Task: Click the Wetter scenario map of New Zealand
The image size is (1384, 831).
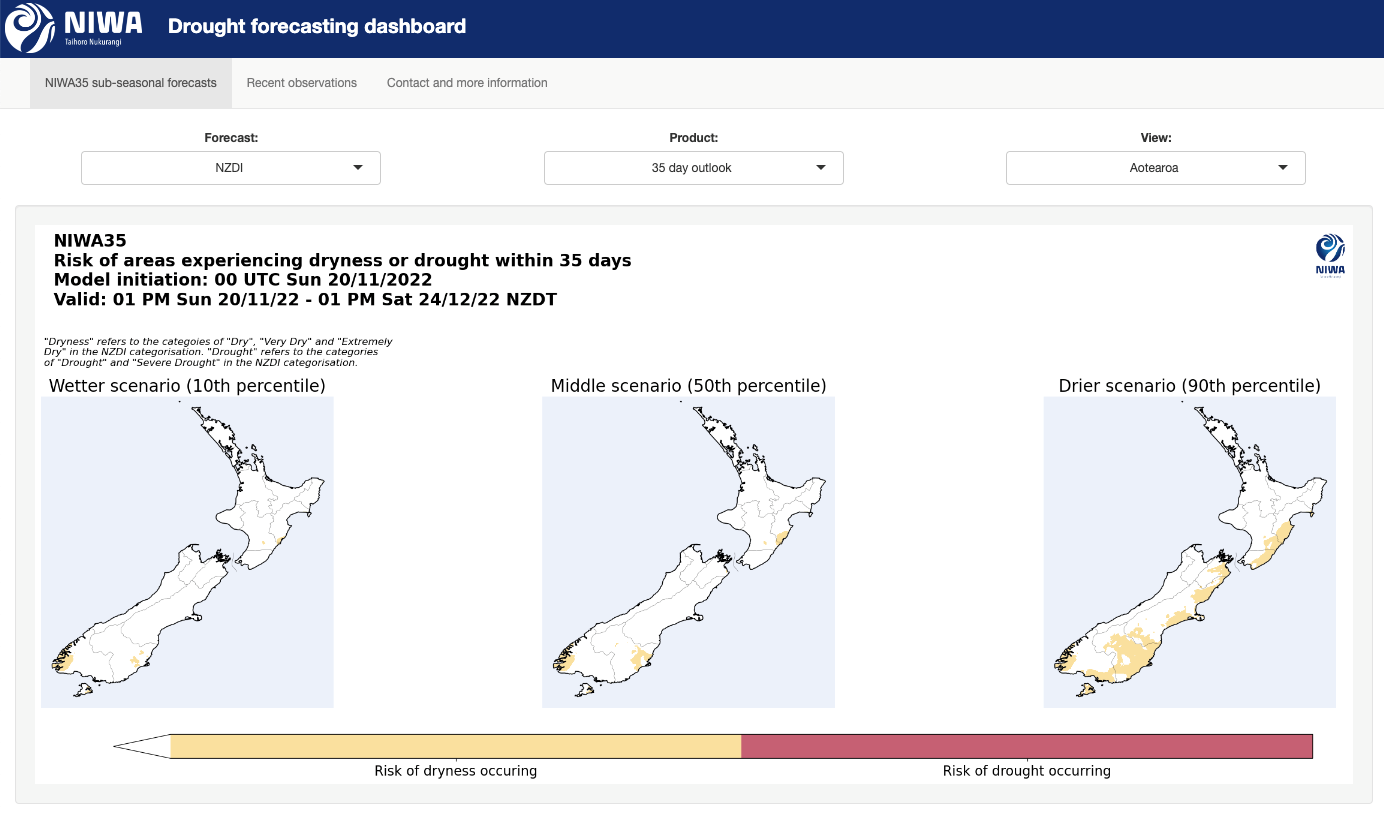Action: (187, 551)
